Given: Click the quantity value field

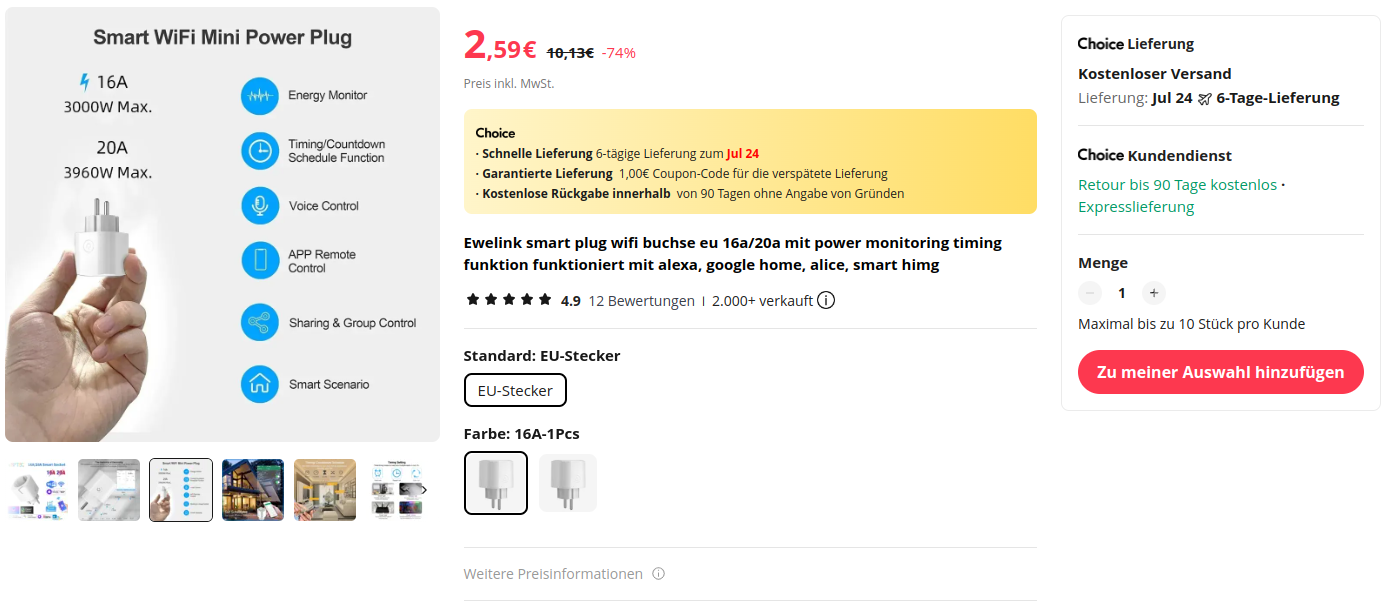Looking at the screenshot, I should tap(1122, 293).
